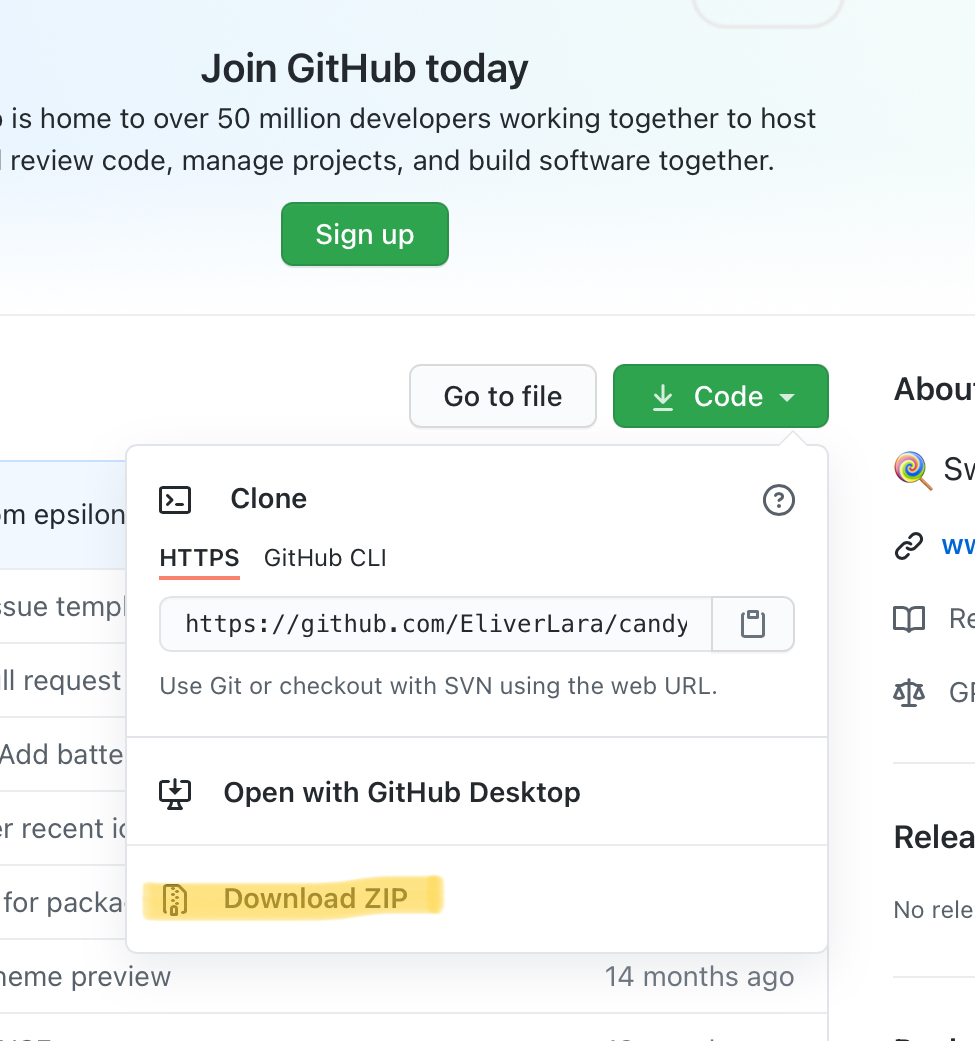
Task: Click the lollipop emoji in About
Action: (911, 468)
